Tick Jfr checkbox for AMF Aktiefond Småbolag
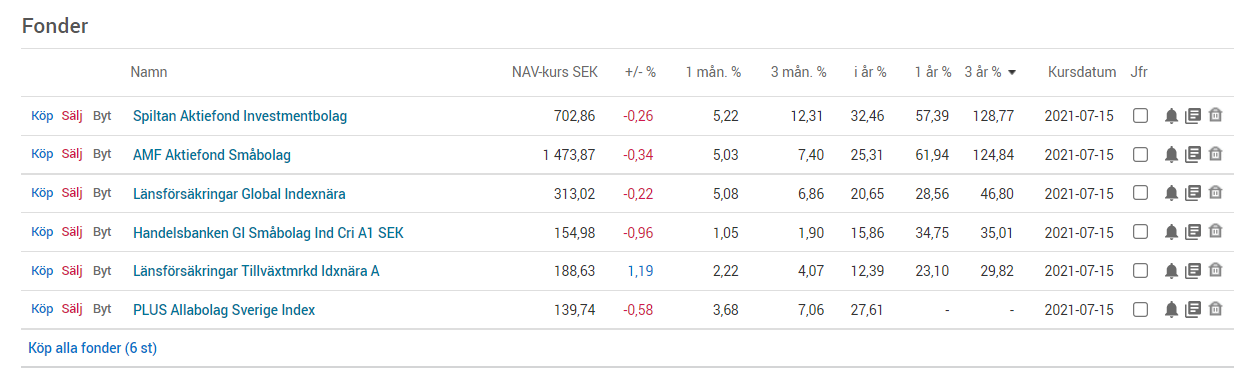This screenshot has width=1259, height=376. point(1140,155)
